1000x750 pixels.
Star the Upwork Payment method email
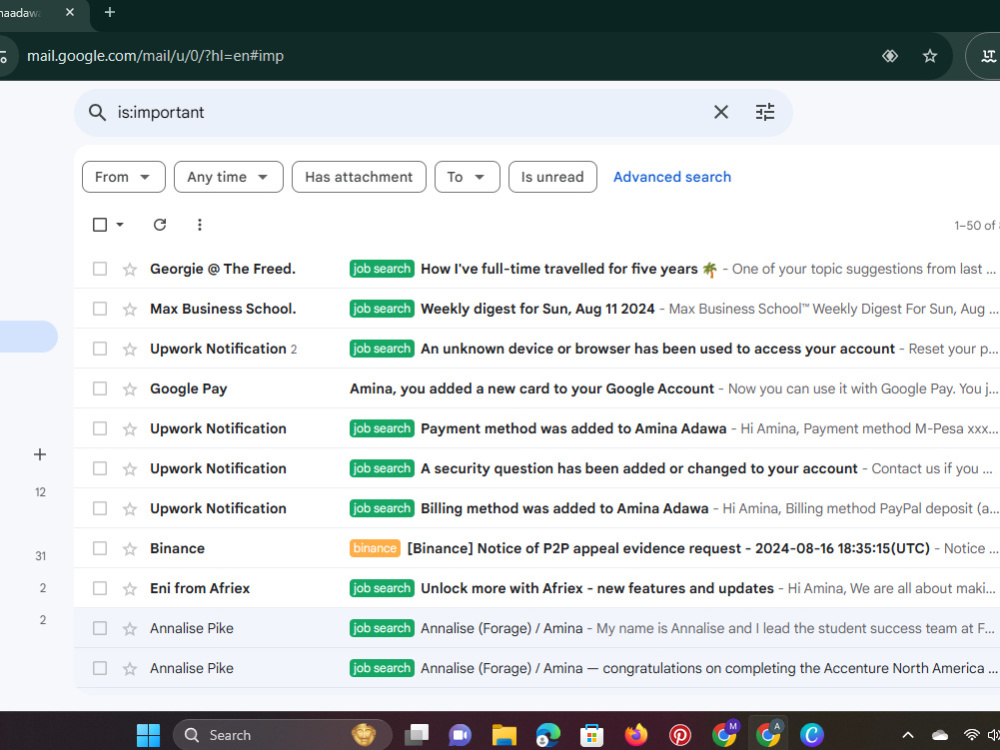pyautogui.click(x=130, y=429)
